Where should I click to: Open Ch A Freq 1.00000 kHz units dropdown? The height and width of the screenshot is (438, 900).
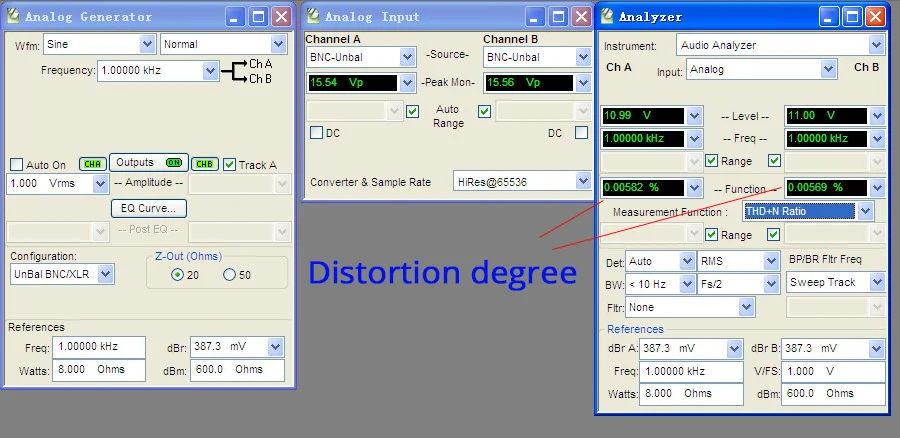pos(695,138)
